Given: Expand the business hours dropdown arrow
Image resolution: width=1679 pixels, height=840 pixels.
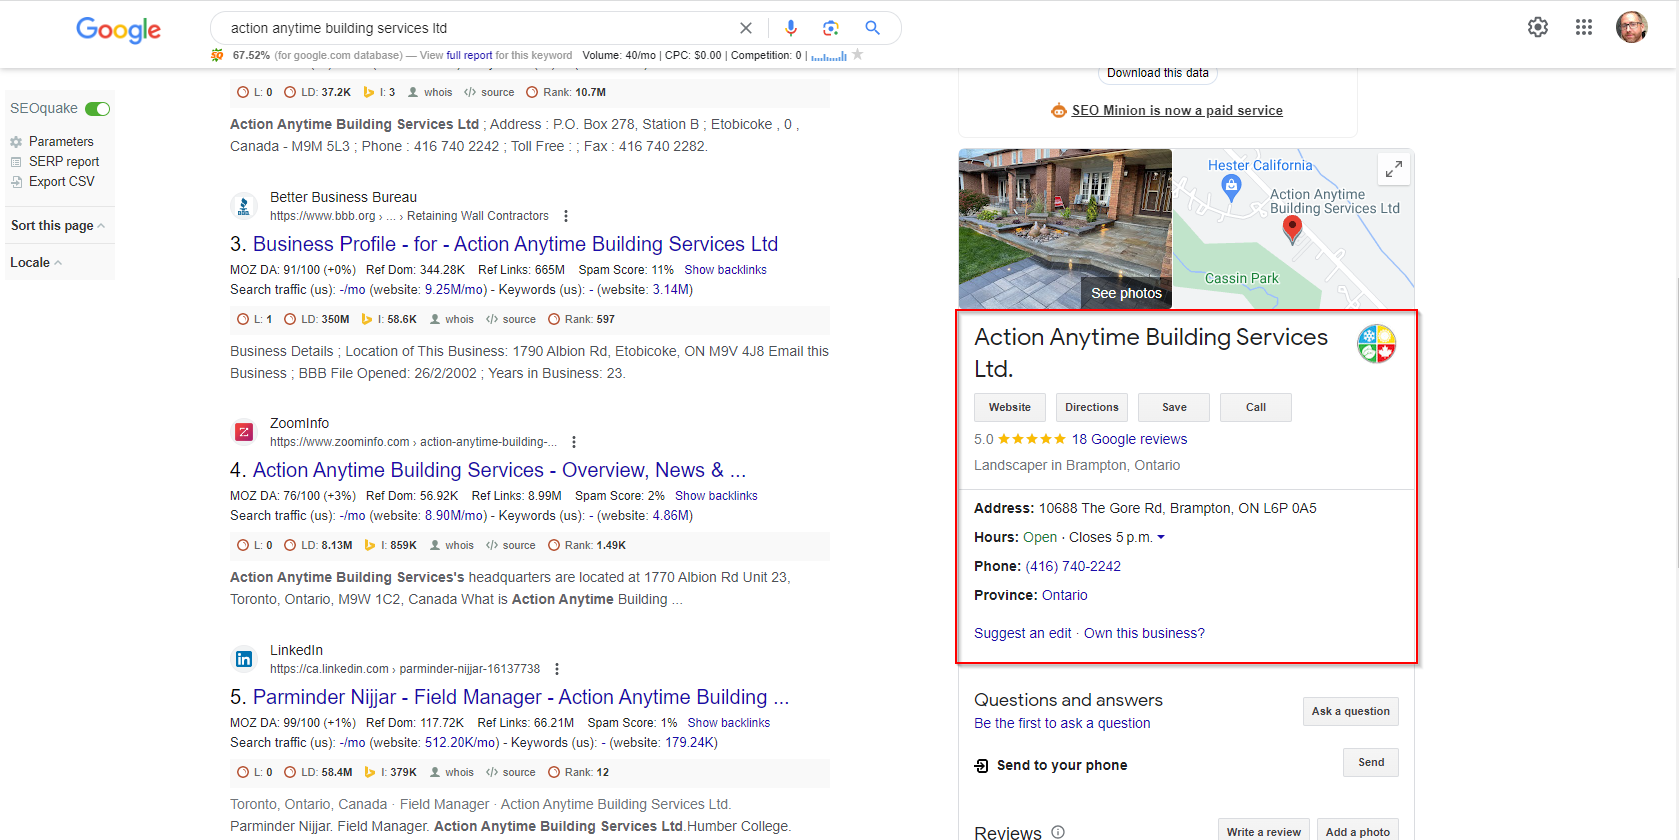Looking at the screenshot, I should point(1161,538).
